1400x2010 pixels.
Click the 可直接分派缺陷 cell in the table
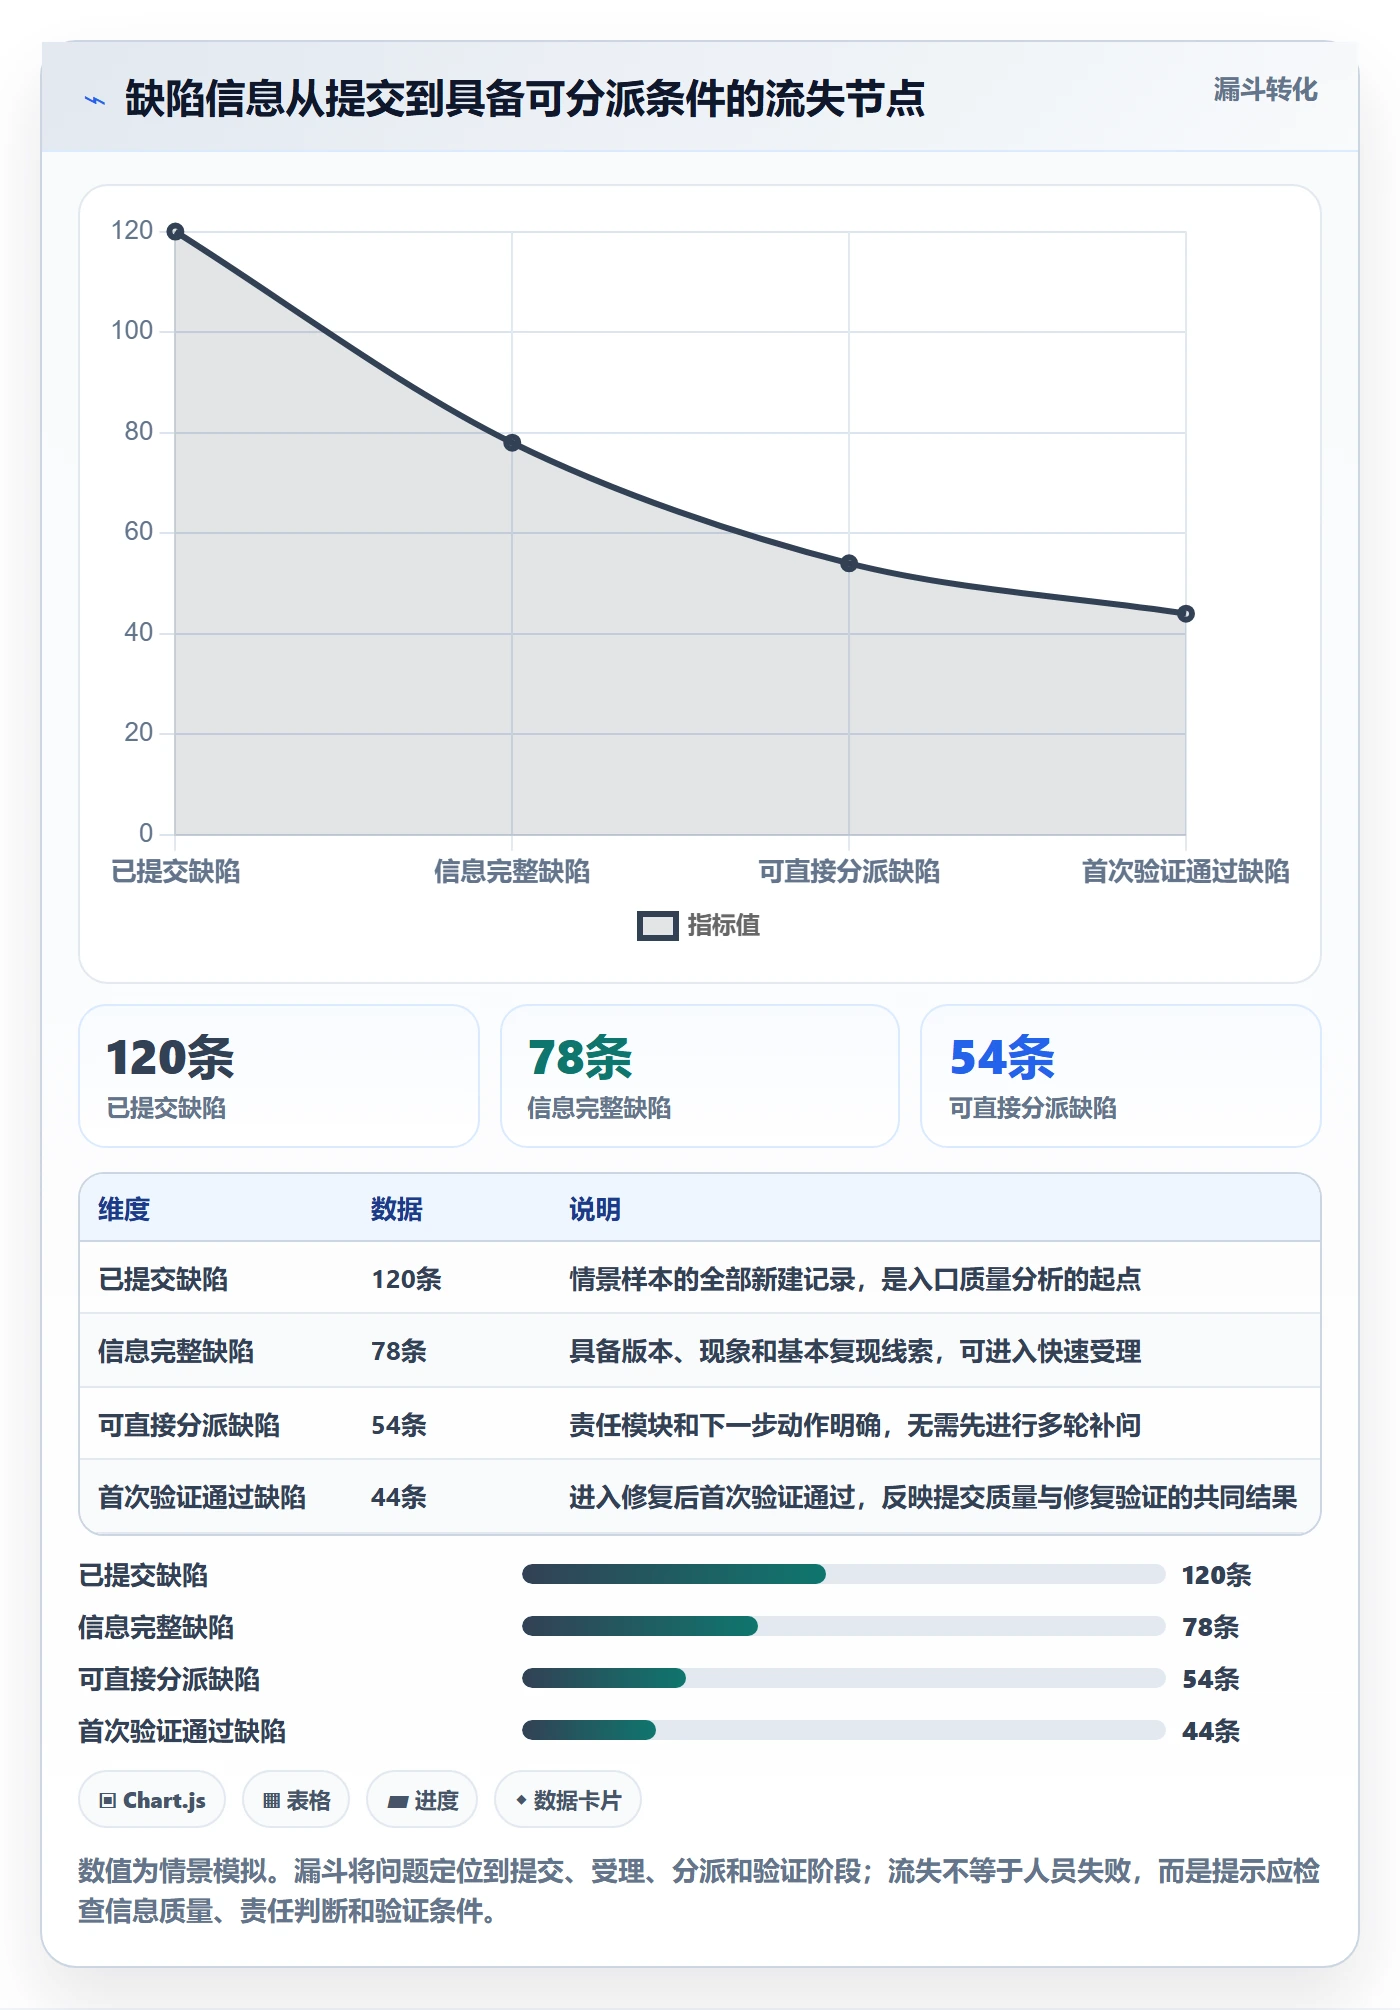(189, 1425)
